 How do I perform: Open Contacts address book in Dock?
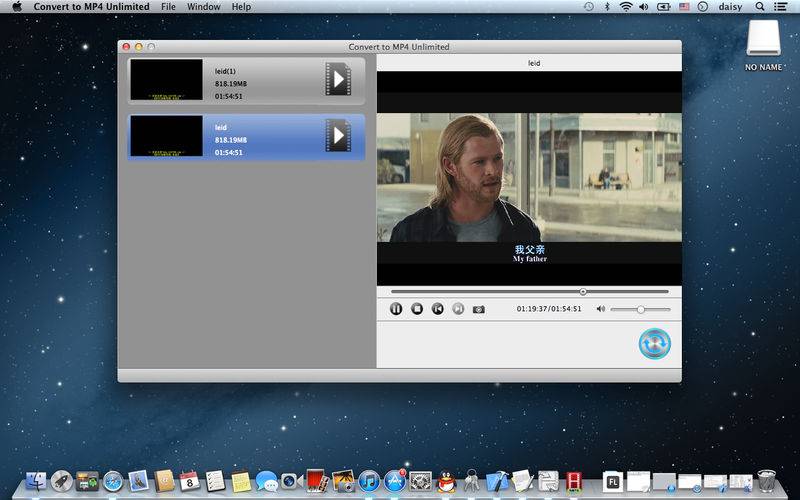click(x=164, y=481)
